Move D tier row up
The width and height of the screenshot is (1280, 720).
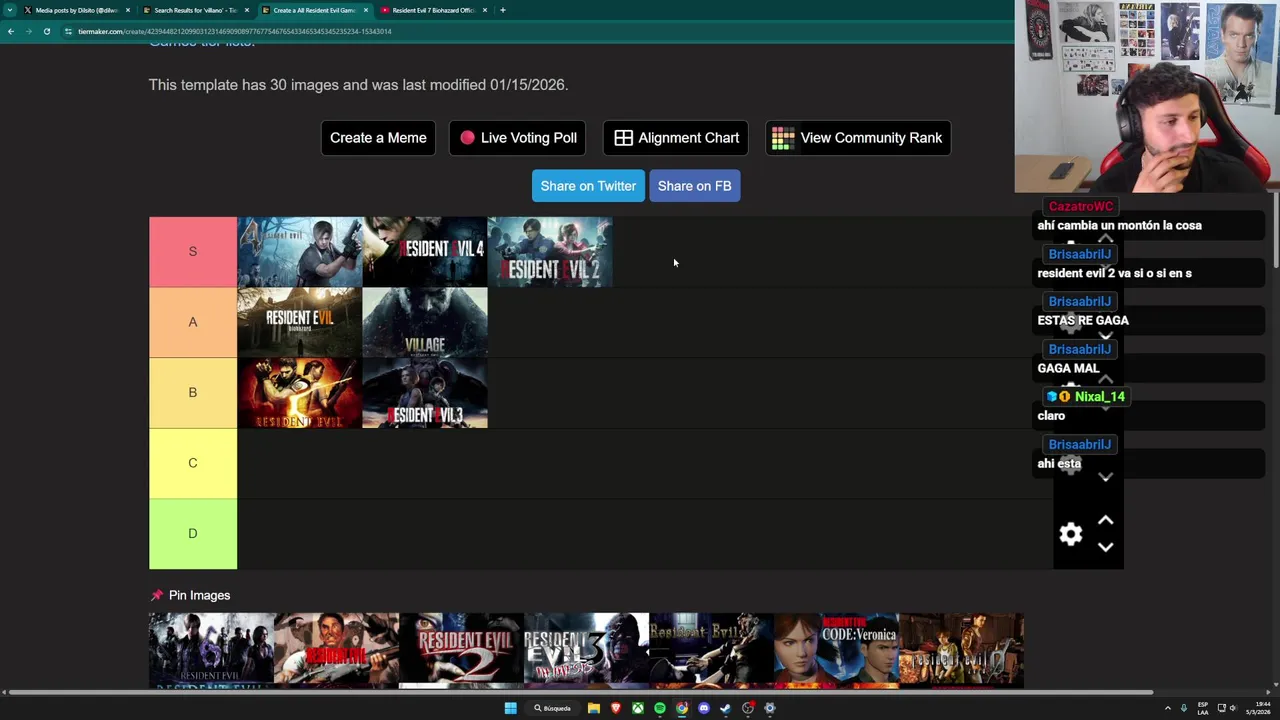point(1105,520)
